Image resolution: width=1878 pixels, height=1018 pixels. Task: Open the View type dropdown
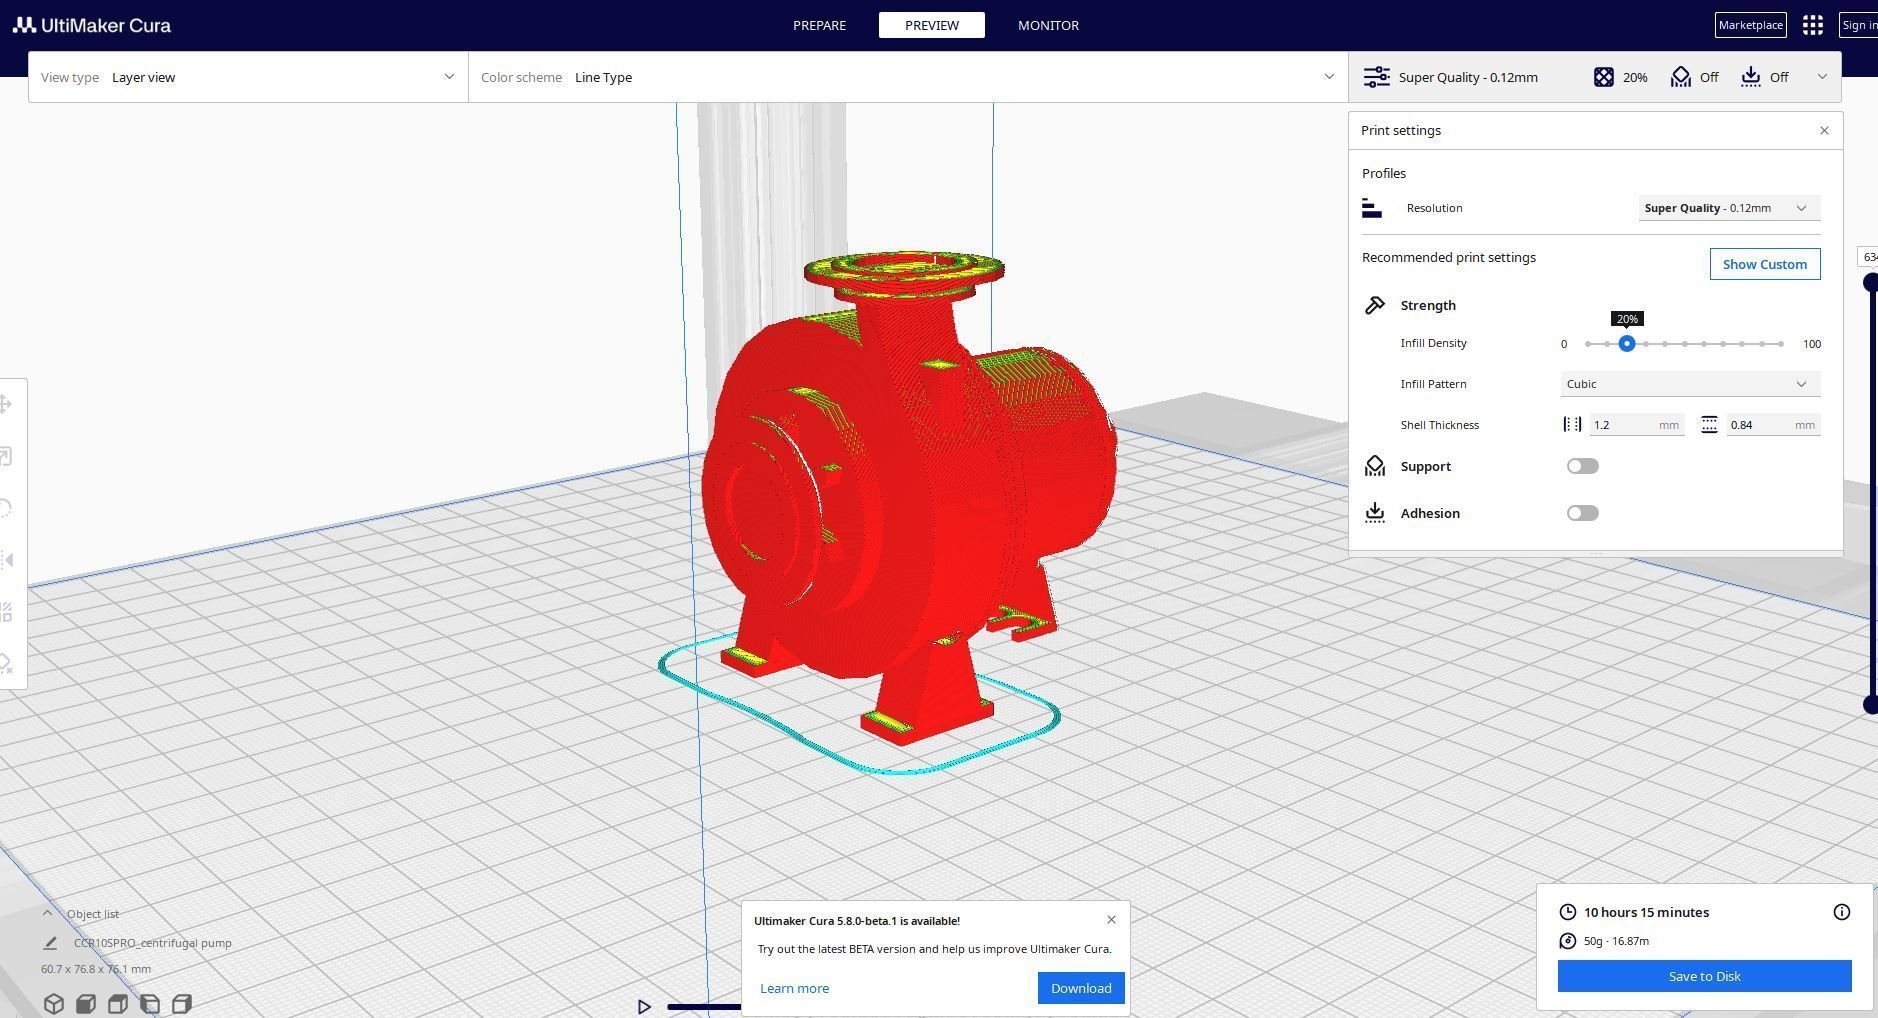pos(248,77)
